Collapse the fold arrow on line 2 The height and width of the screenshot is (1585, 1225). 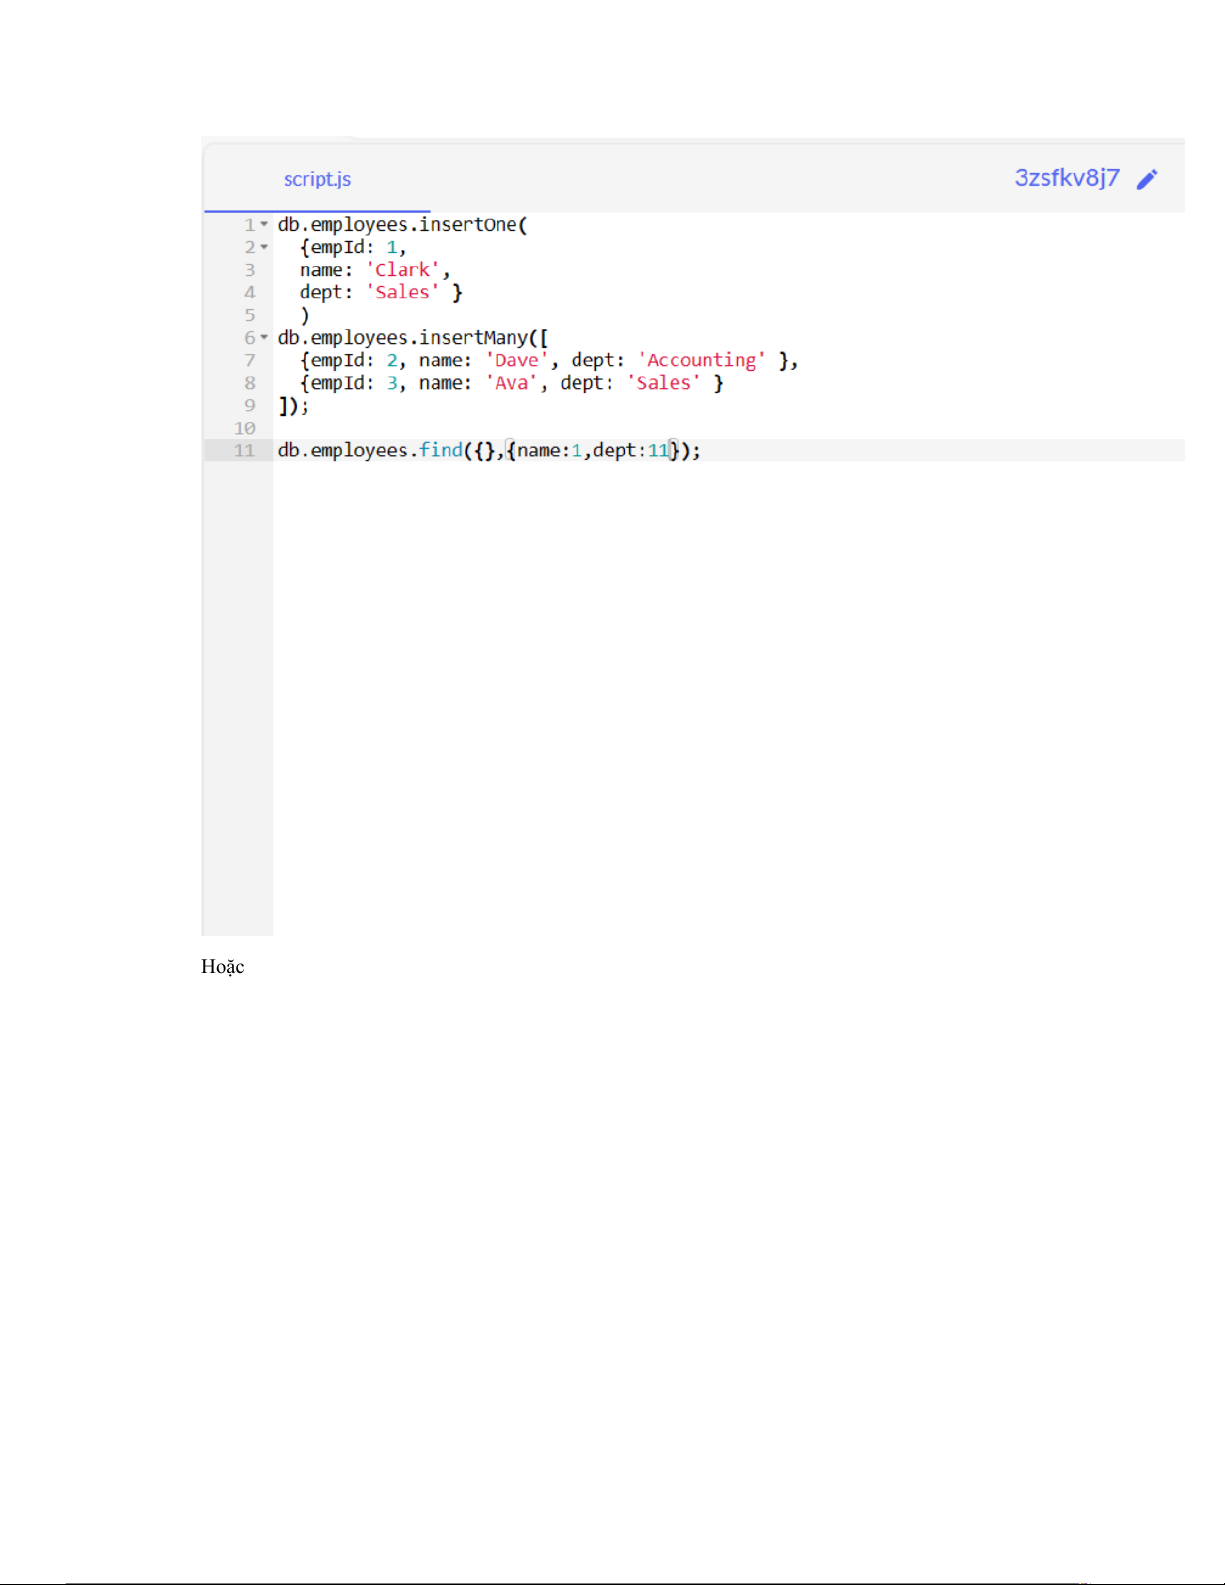tap(264, 247)
